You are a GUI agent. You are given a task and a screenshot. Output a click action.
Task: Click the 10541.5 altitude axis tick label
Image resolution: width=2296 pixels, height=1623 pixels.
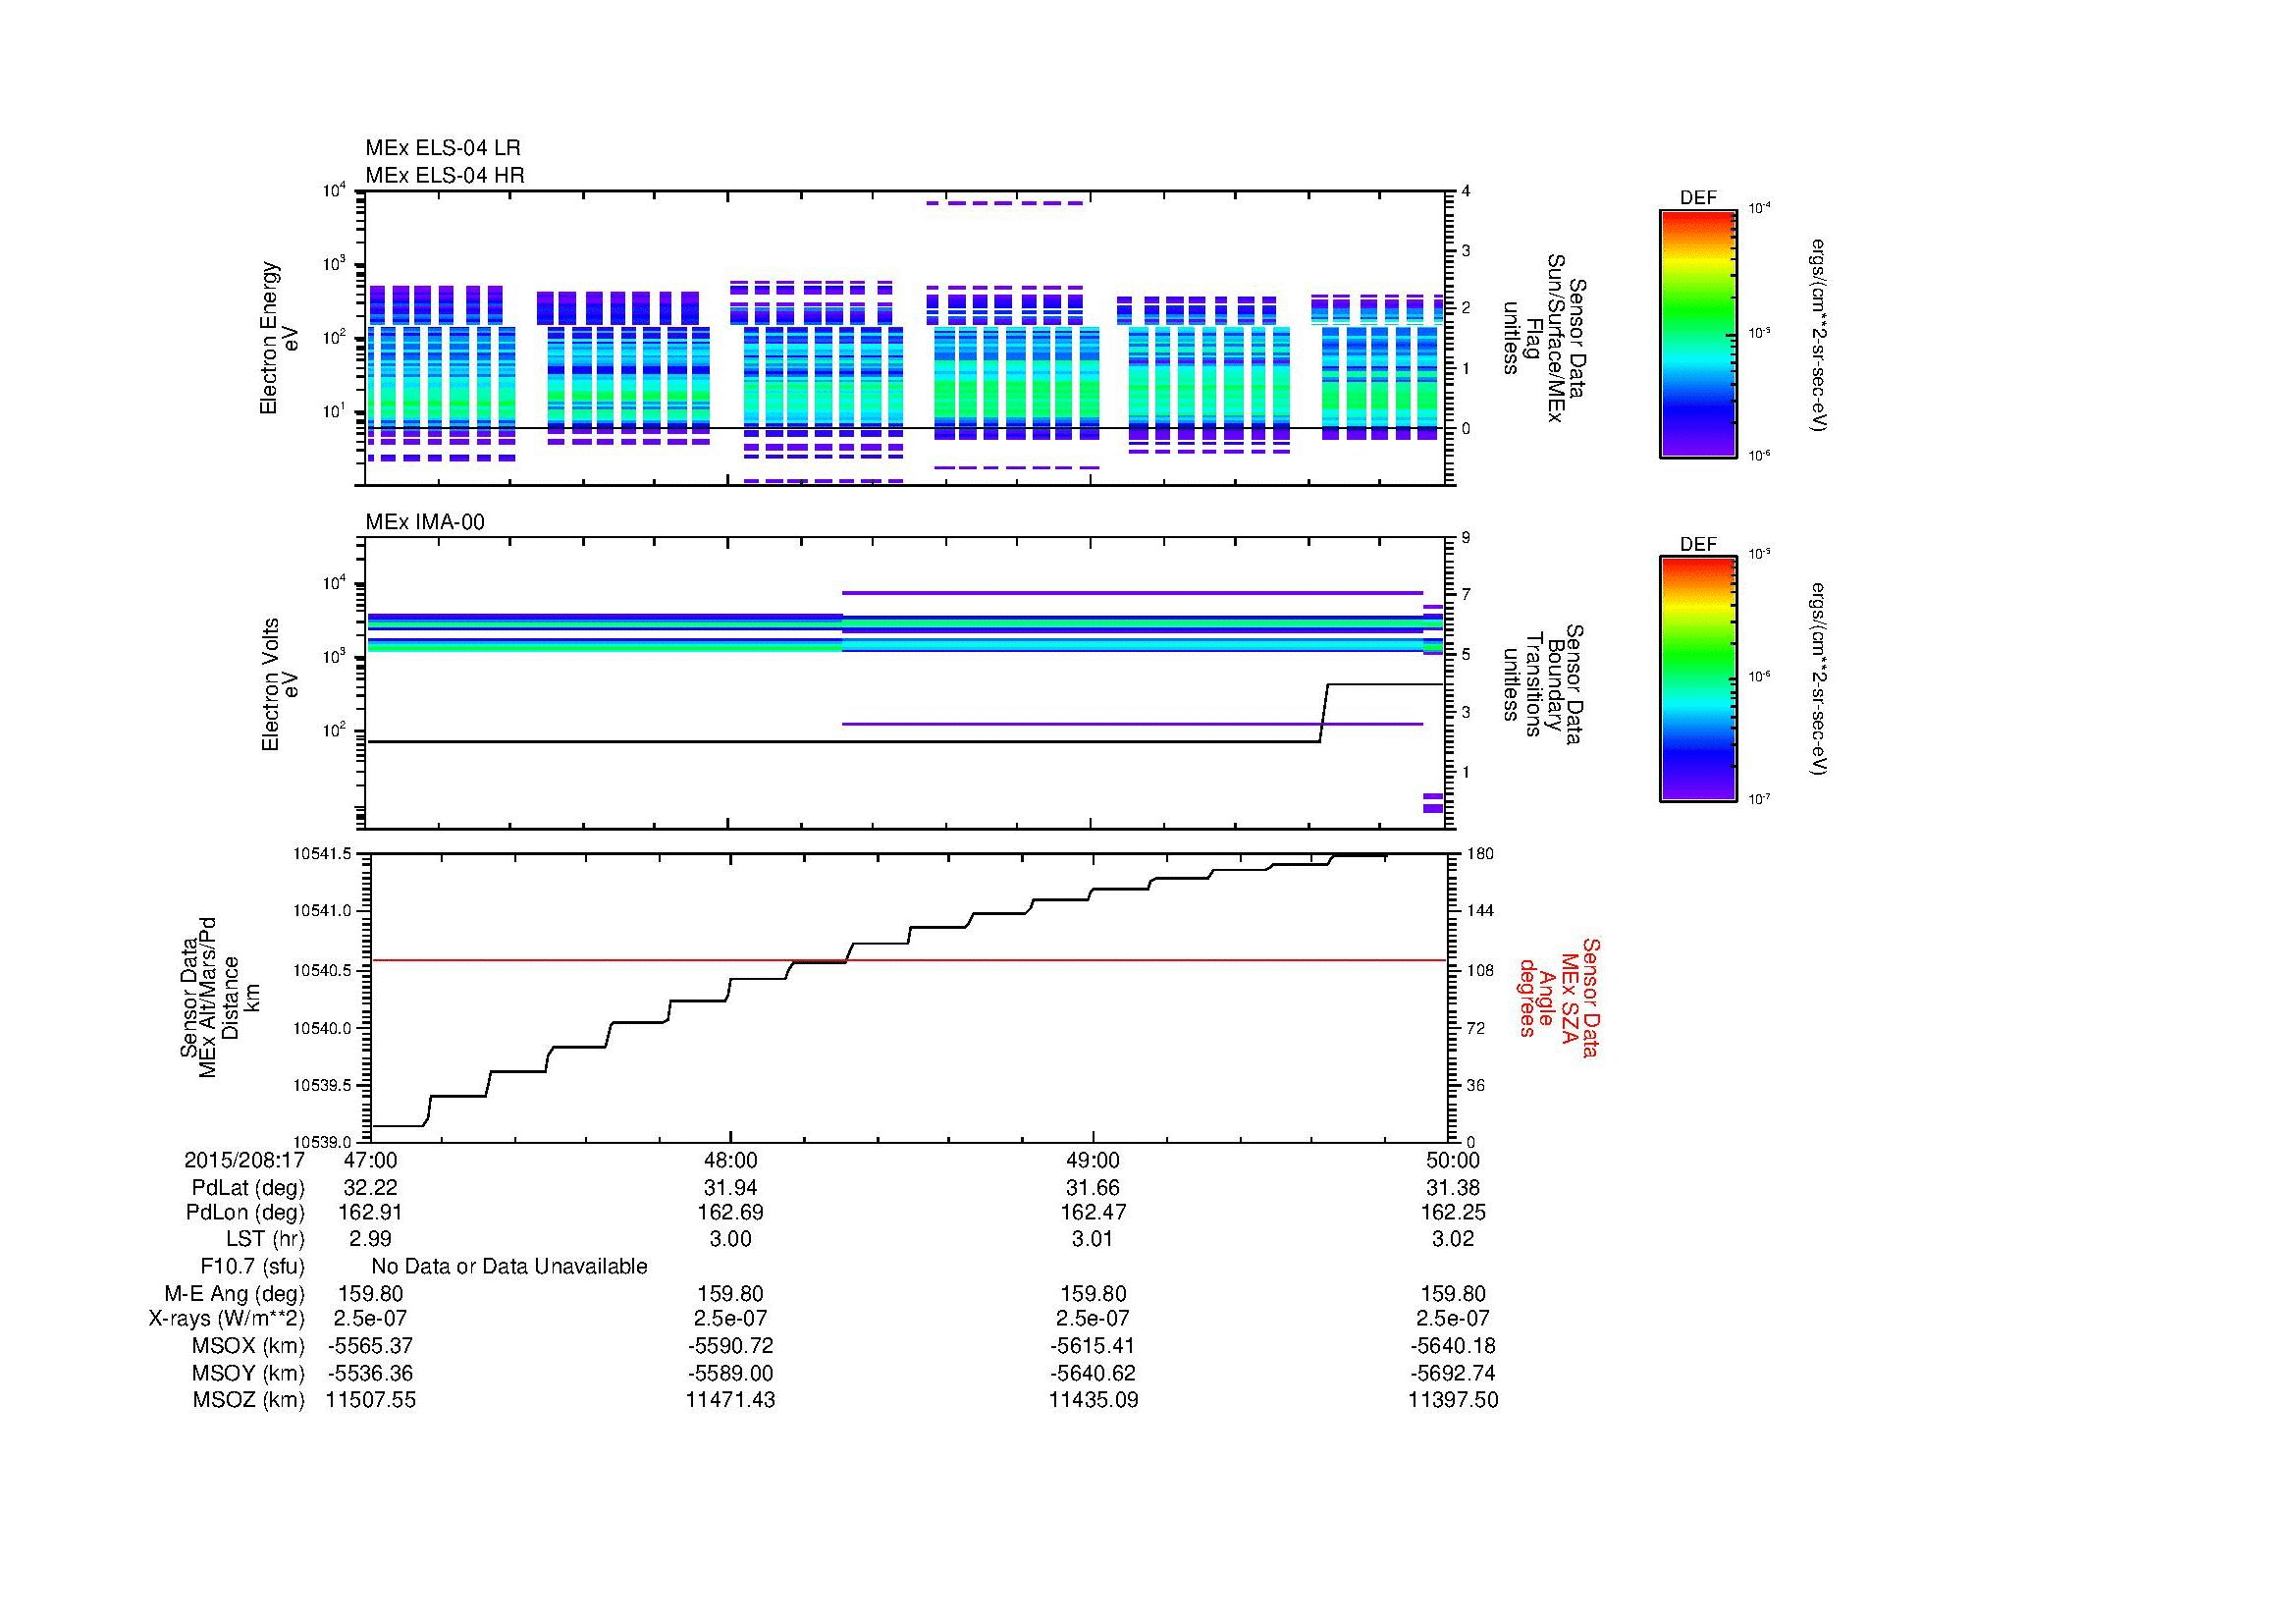pos(322,854)
